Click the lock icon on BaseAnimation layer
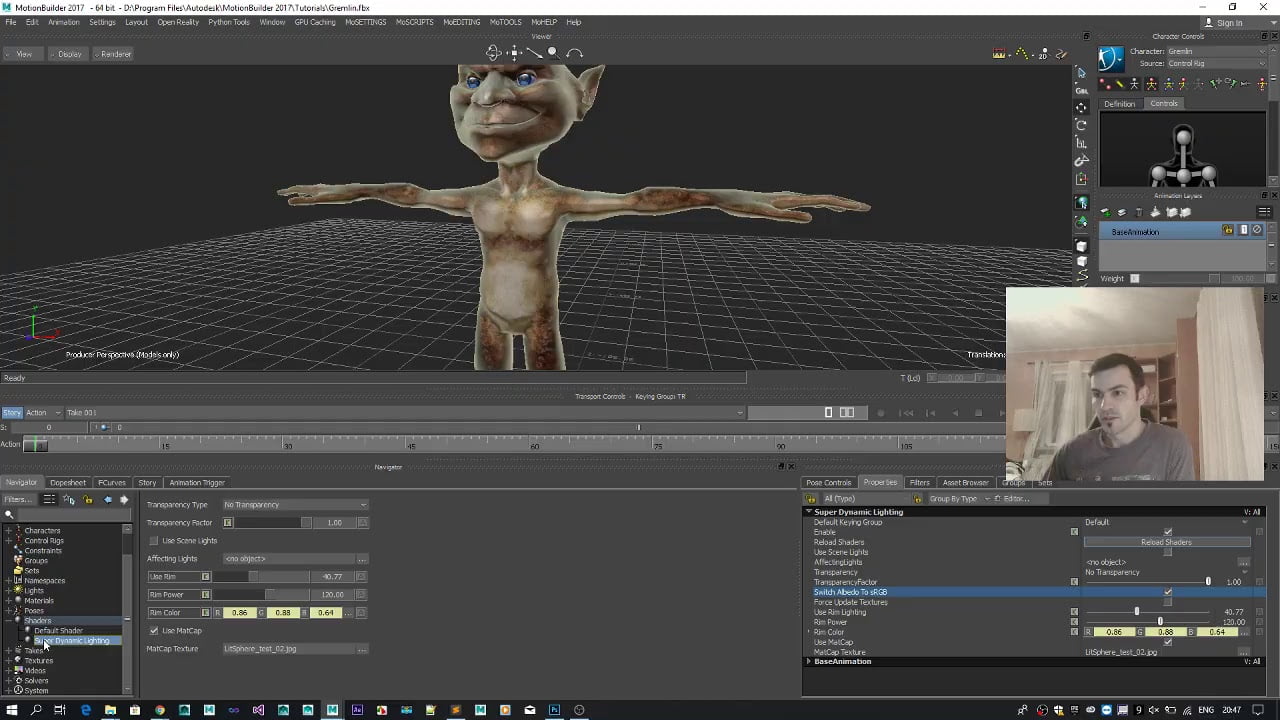Screen dimensions: 1280x720 [x=1228, y=231]
